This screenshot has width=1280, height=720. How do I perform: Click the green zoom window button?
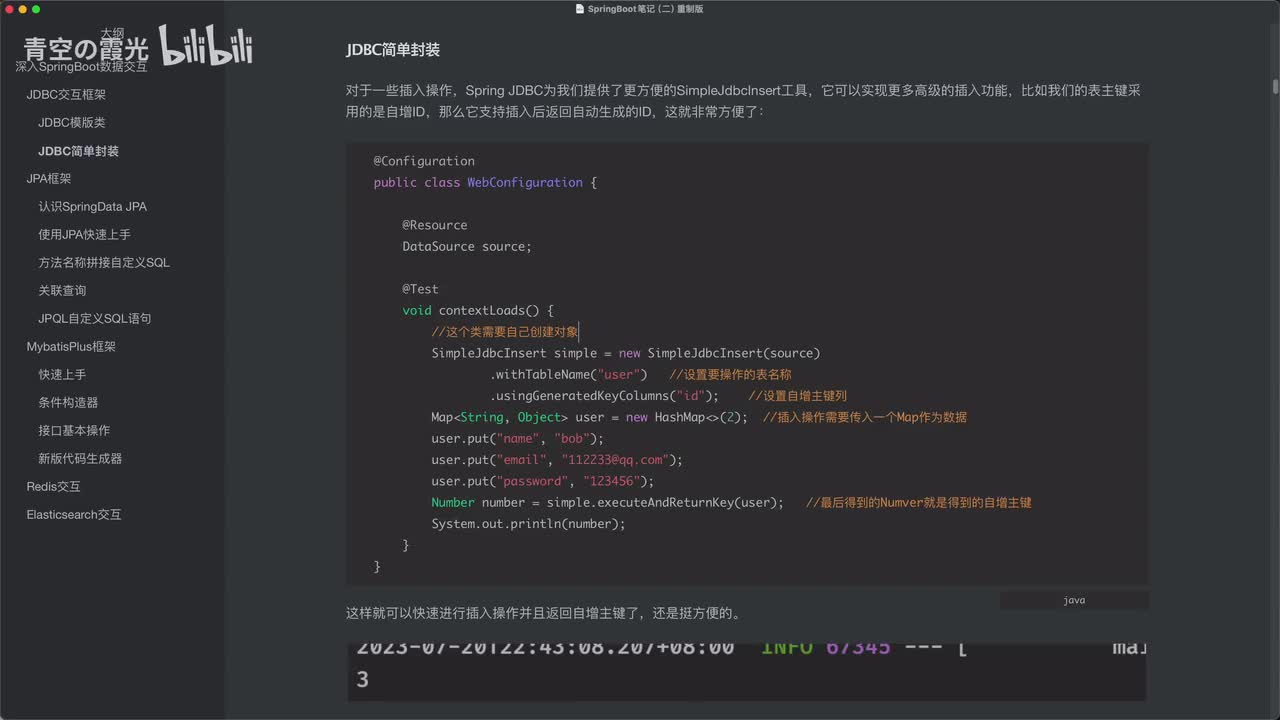(x=36, y=9)
